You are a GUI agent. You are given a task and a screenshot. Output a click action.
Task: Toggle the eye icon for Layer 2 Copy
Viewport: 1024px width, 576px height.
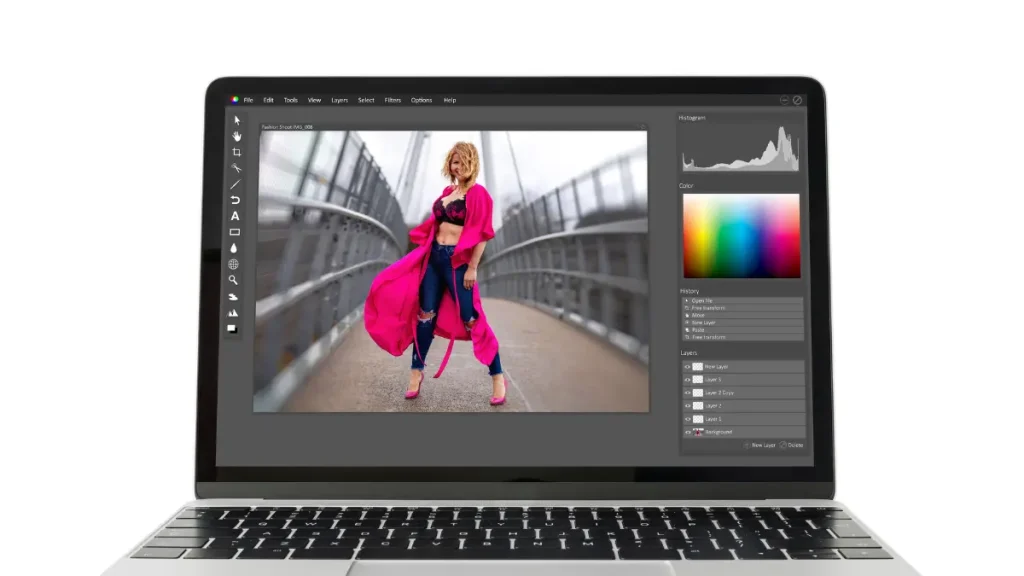click(687, 393)
